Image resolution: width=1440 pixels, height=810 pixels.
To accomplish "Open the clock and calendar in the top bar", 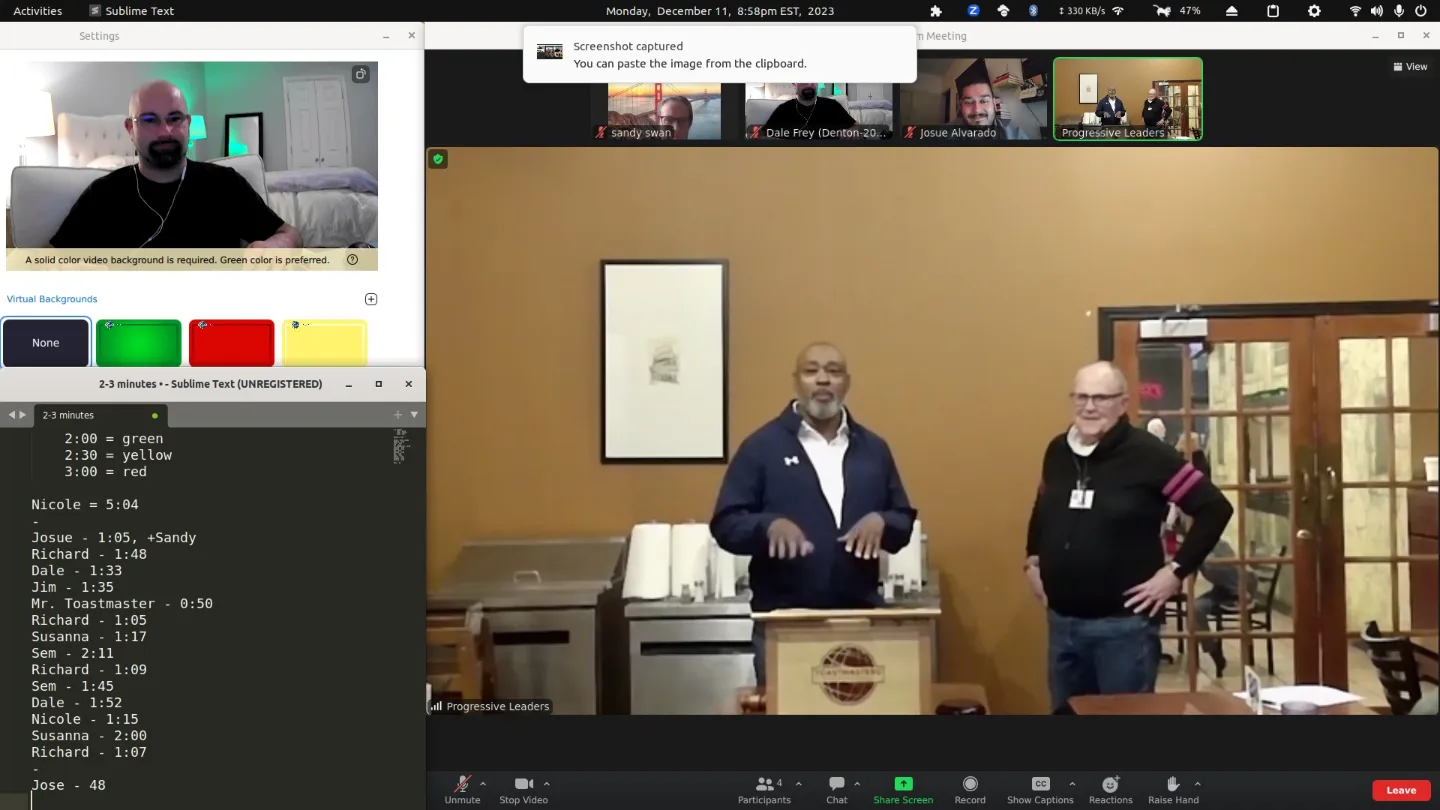I will [x=719, y=11].
